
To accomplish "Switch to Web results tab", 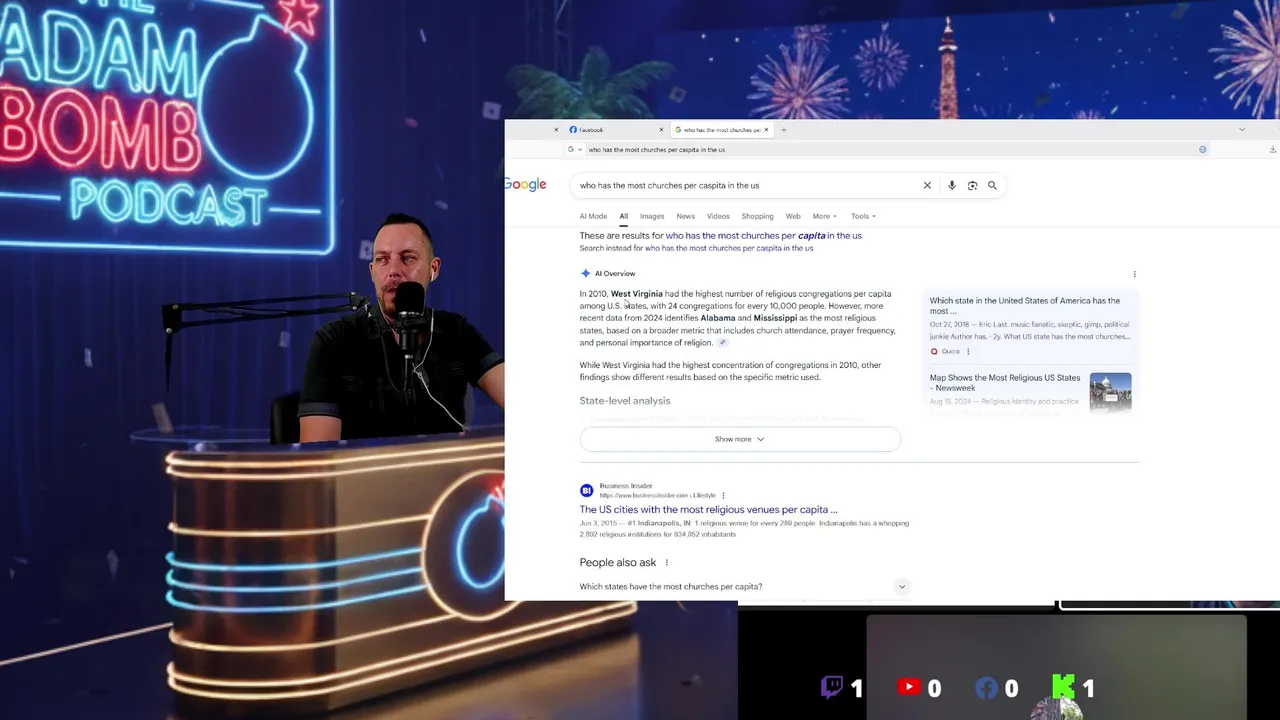I will click(793, 216).
